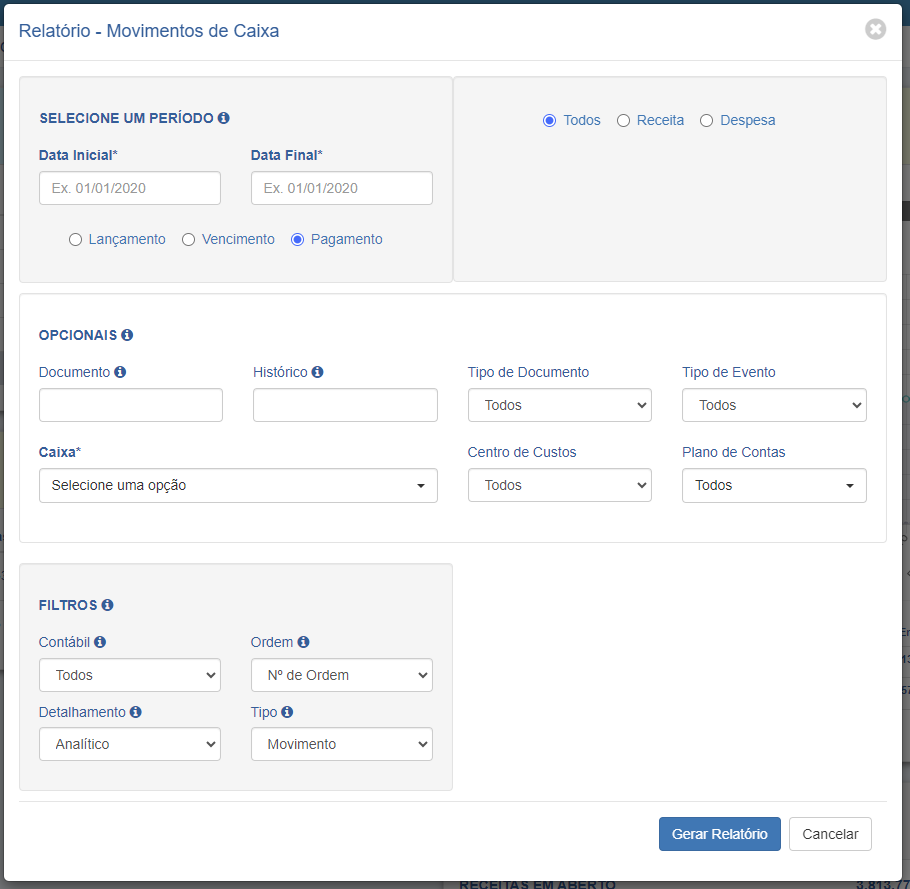Click info icon next to Opcionais heading
910x889 pixels.
(x=127, y=335)
